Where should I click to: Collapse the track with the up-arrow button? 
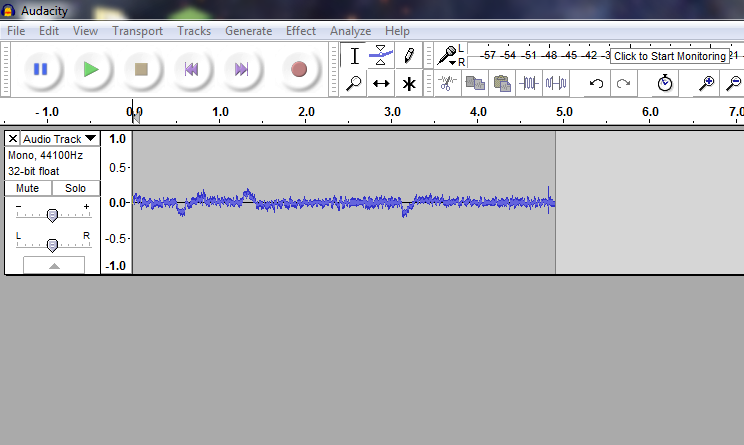54,265
